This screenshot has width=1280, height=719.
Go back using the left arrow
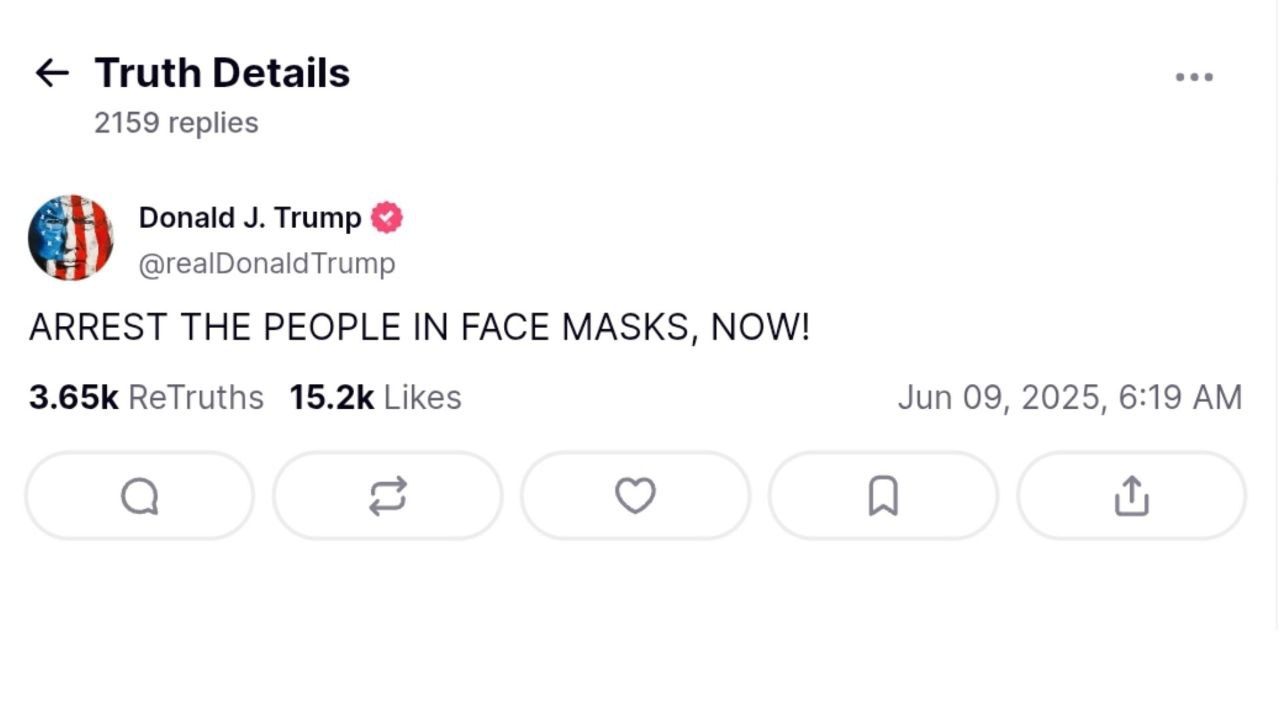[51, 73]
